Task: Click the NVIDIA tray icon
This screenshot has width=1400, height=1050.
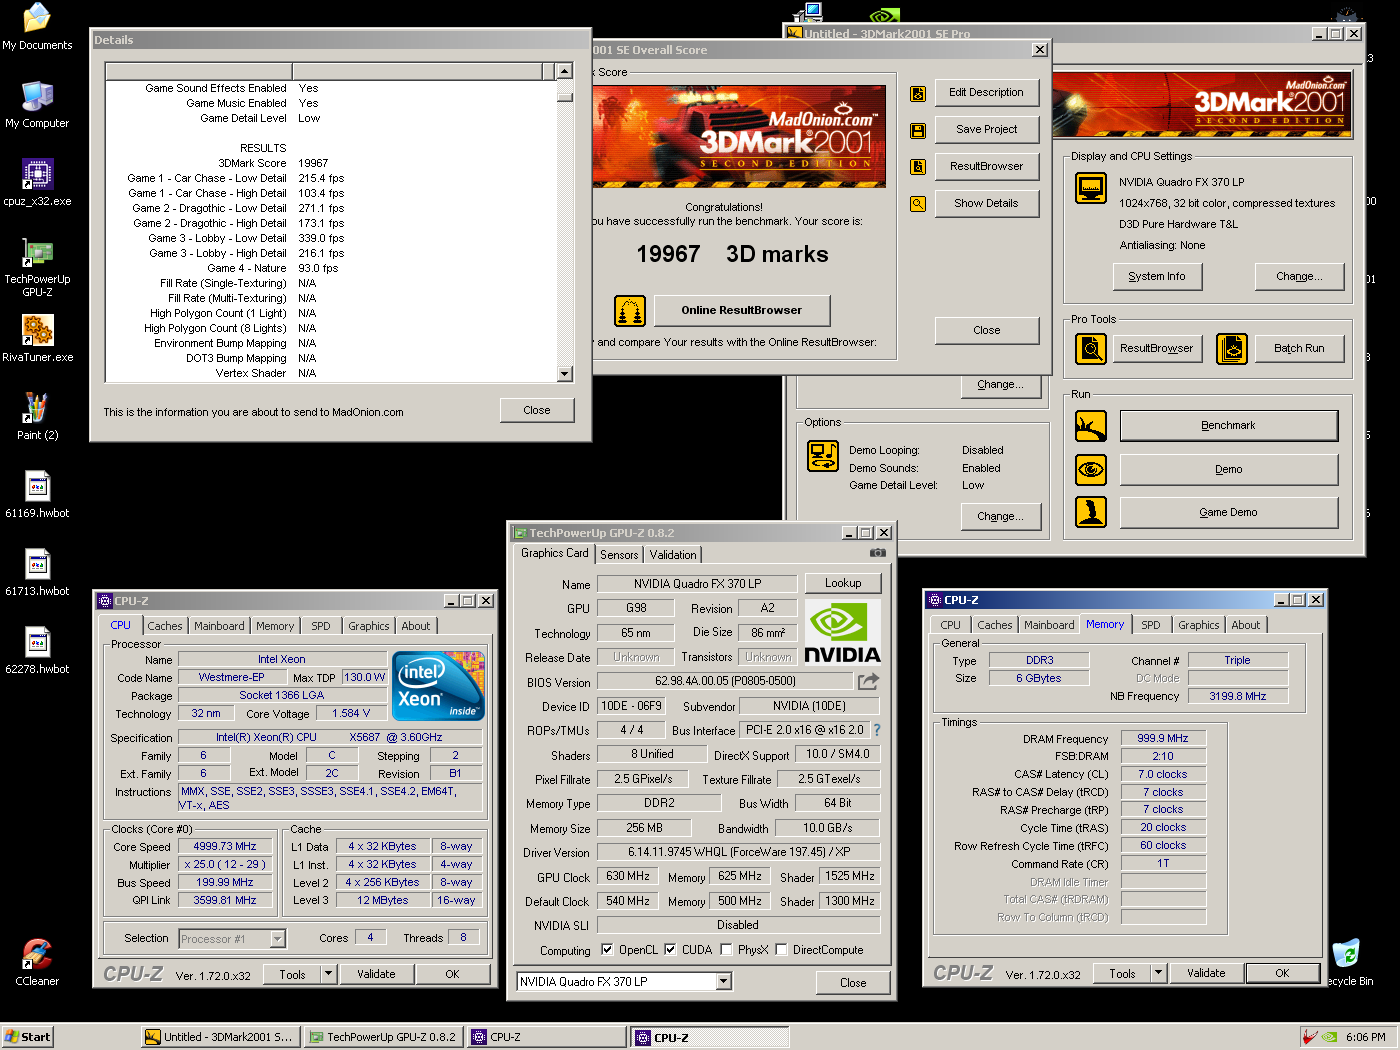Action: point(1329,1037)
